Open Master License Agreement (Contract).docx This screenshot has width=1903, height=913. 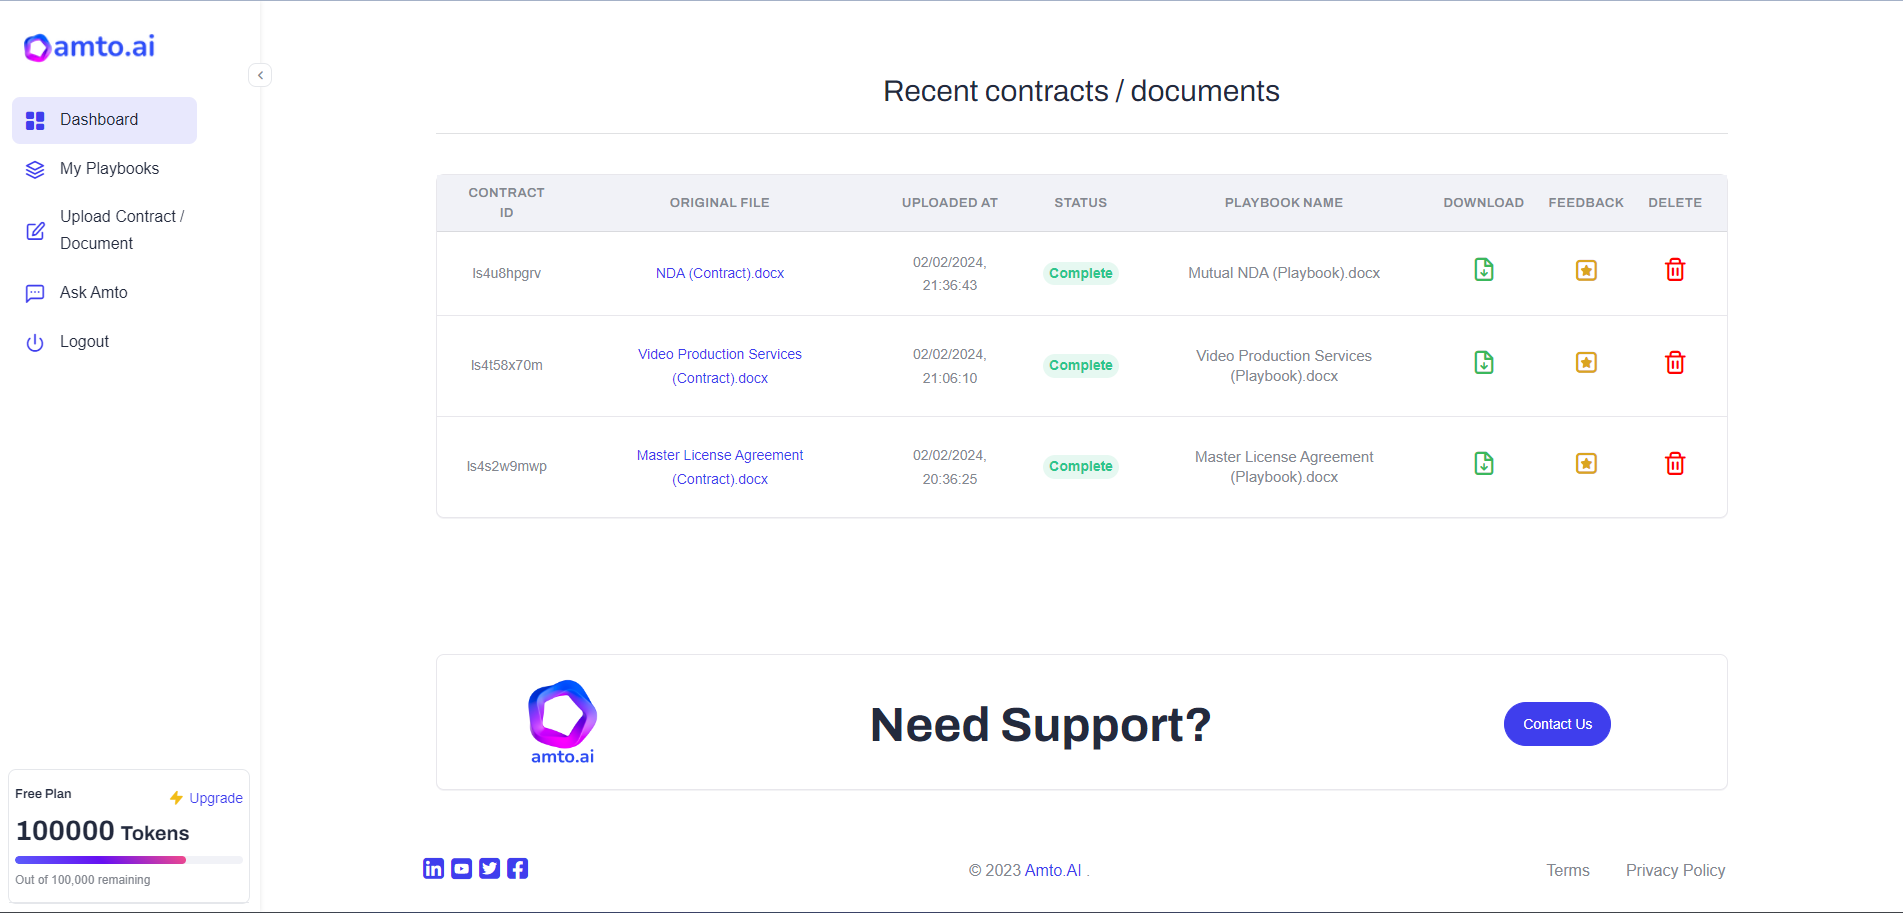(x=719, y=466)
